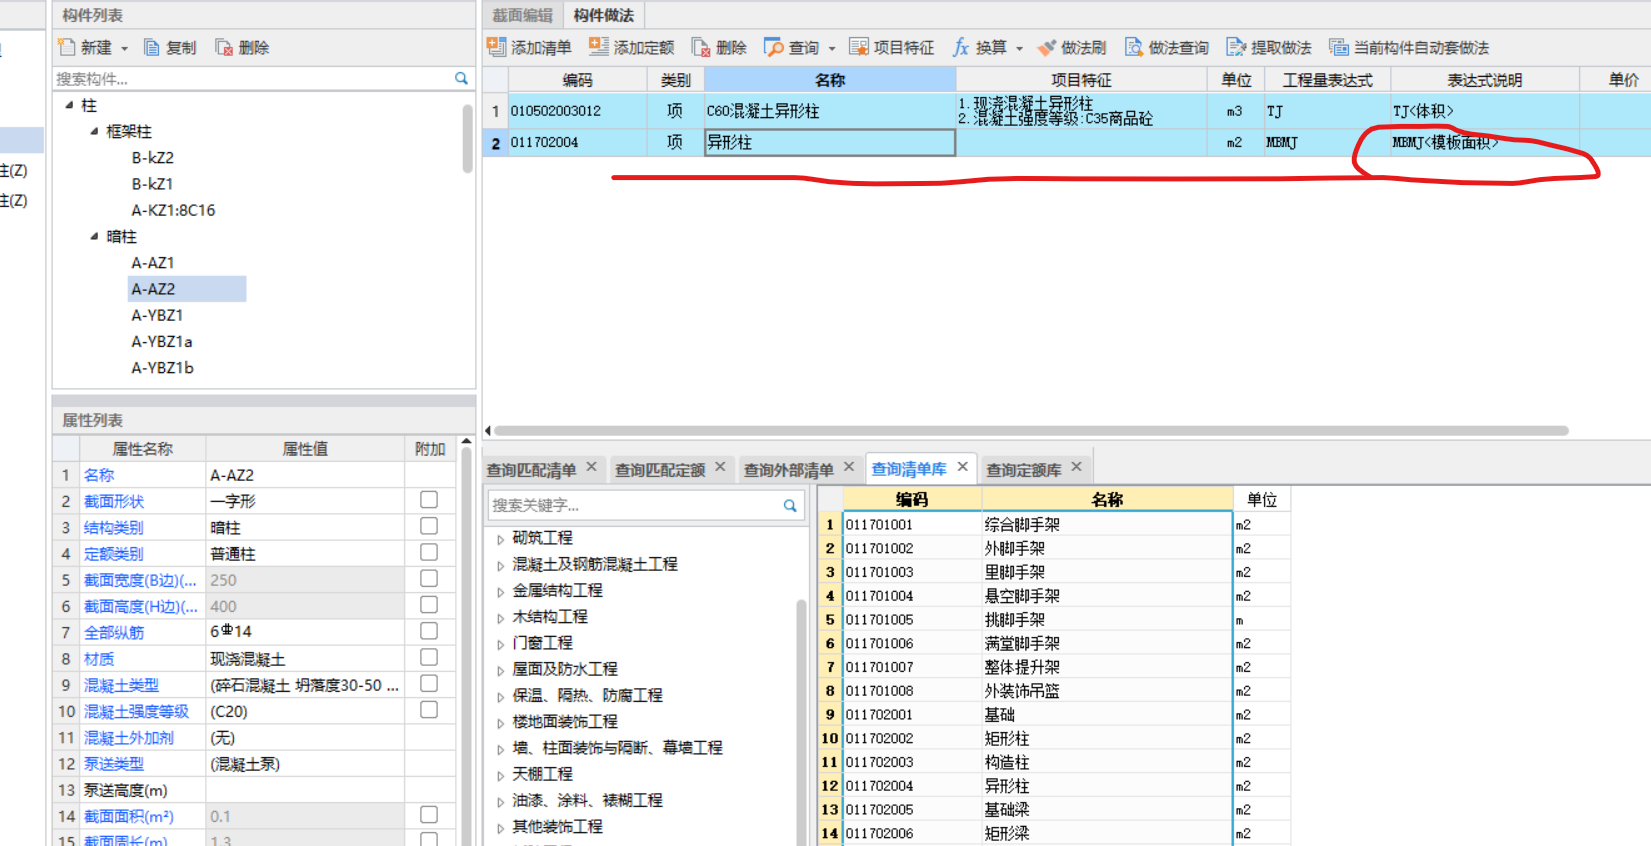The image size is (1651, 846).
Task: Toggle 附加 checkbox for 全部纵筋
Action: pos(429,631)
